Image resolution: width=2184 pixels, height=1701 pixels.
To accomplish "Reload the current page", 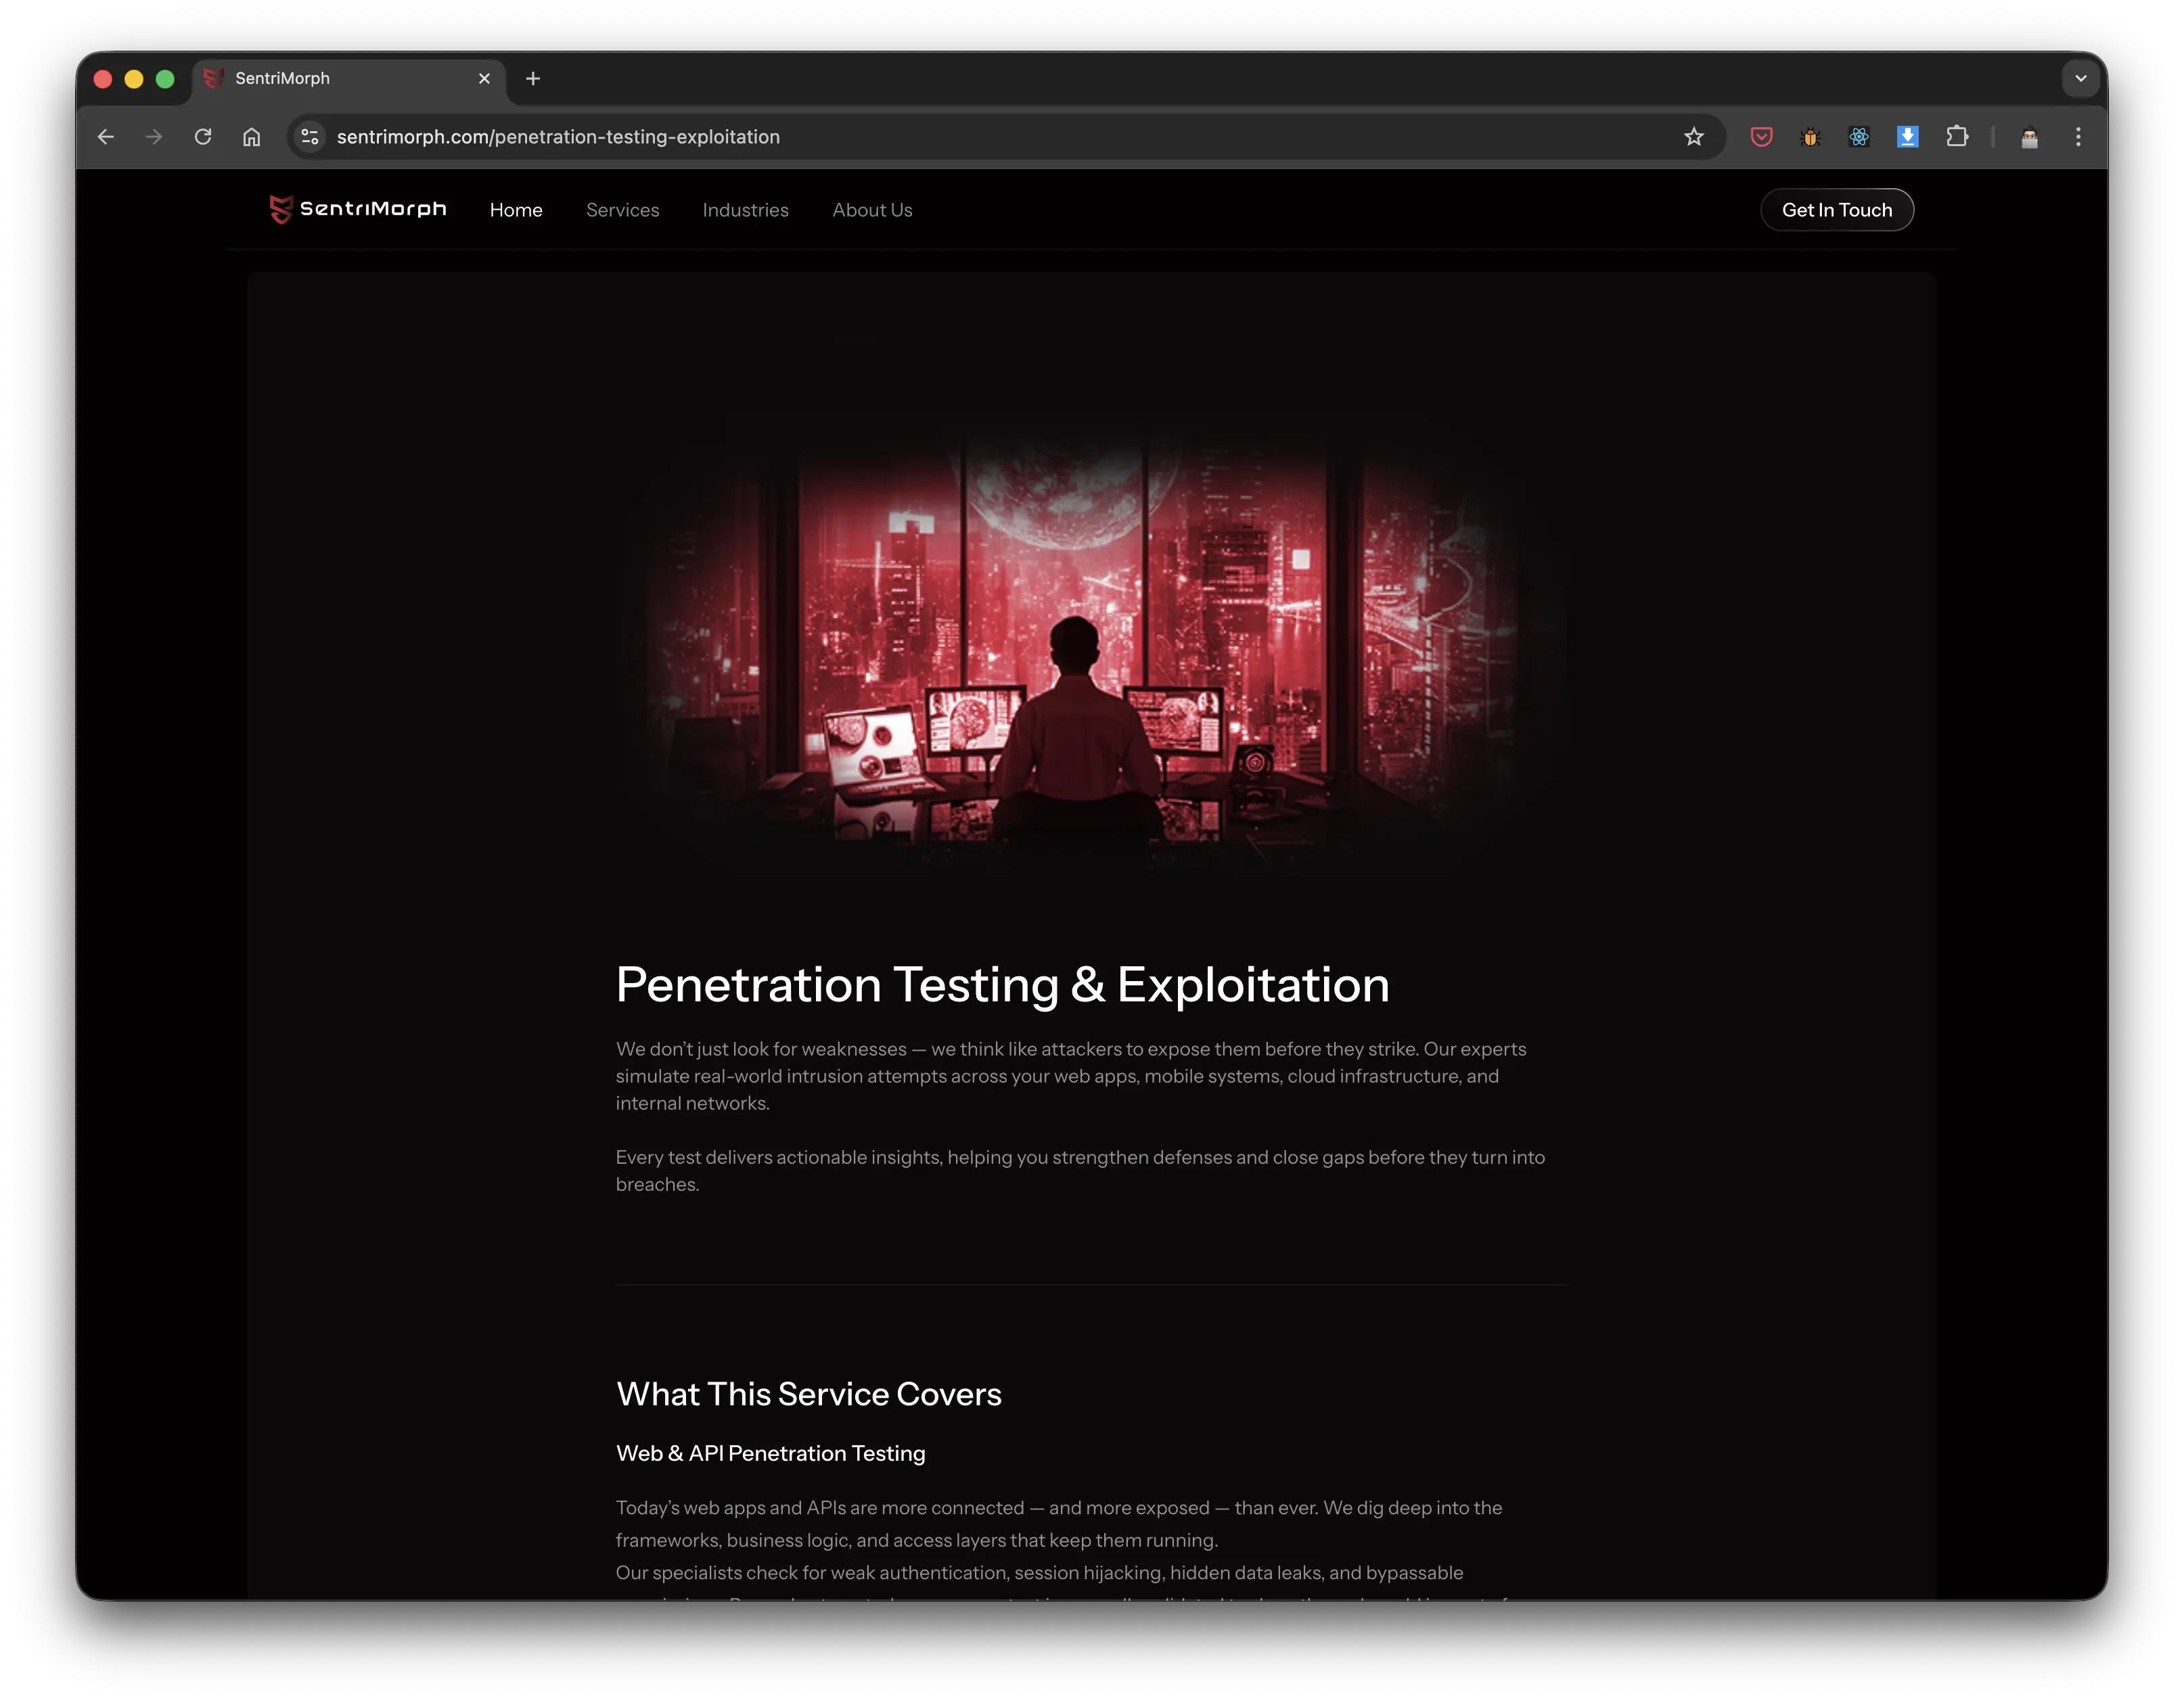I will [x=203, y=137].
